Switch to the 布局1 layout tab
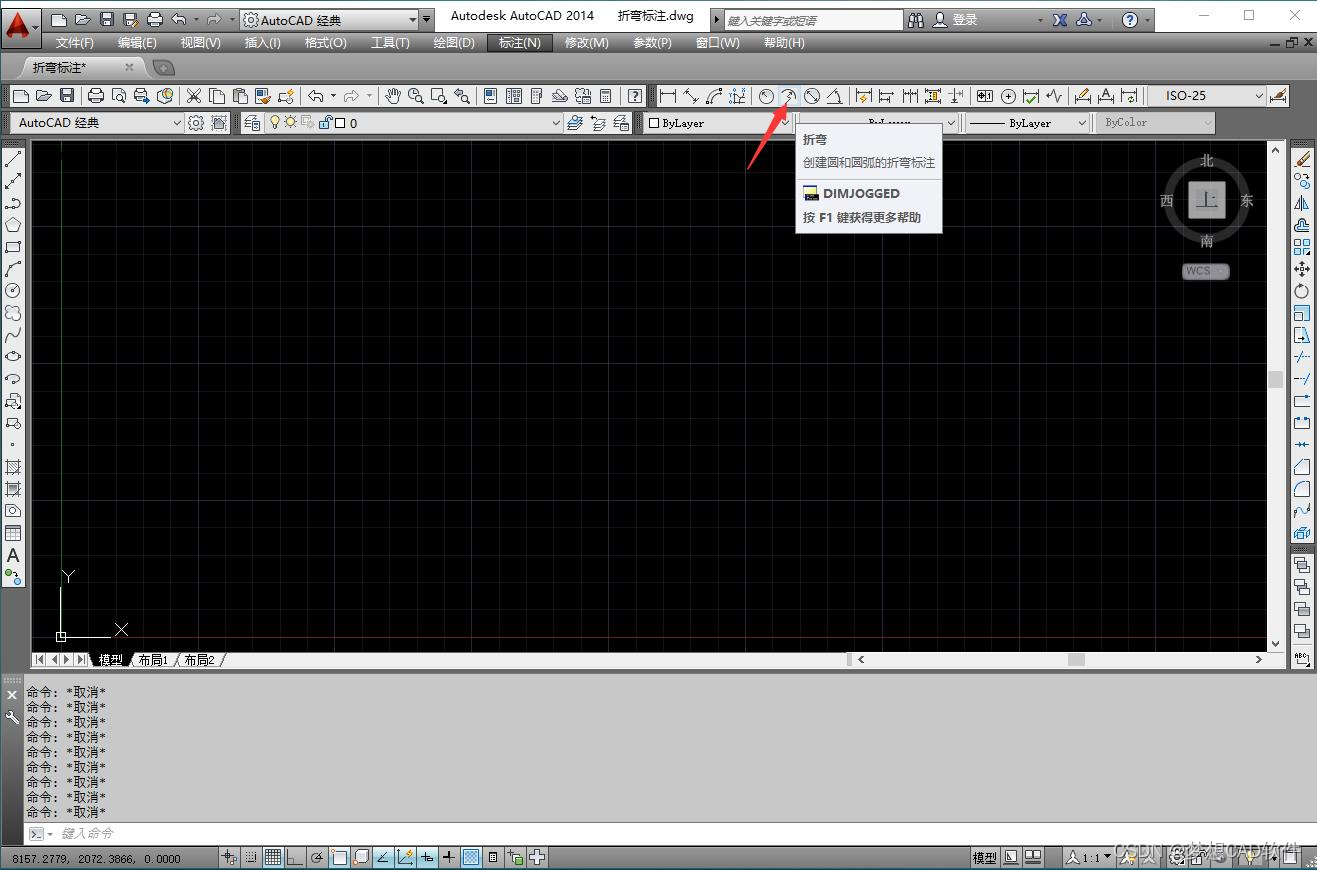 coord(153,660)
